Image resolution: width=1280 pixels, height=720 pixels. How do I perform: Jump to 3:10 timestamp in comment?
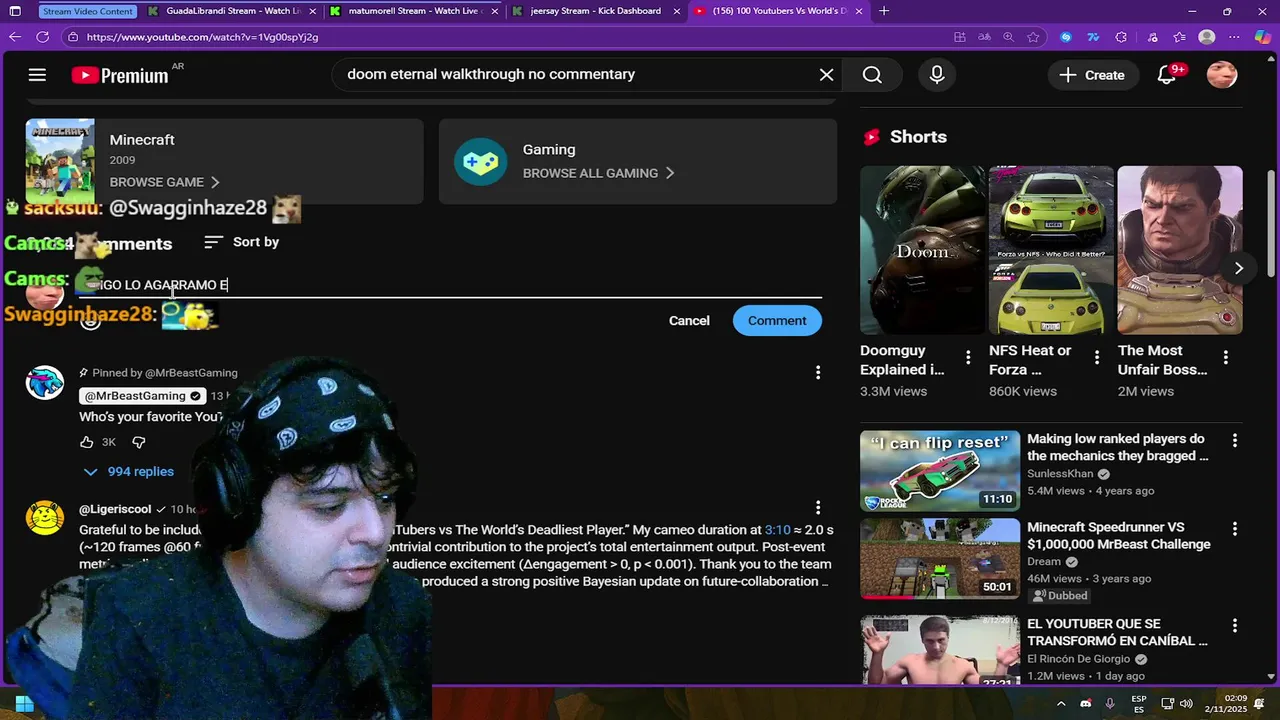(x=777, y=530)
